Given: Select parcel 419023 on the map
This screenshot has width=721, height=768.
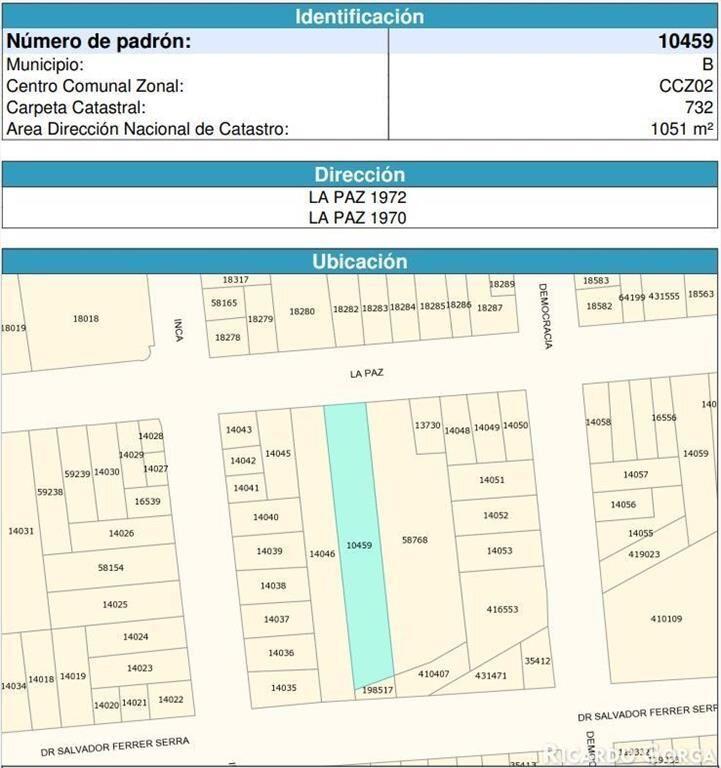Looking at the screenshot, I should [x=644, y=554].
